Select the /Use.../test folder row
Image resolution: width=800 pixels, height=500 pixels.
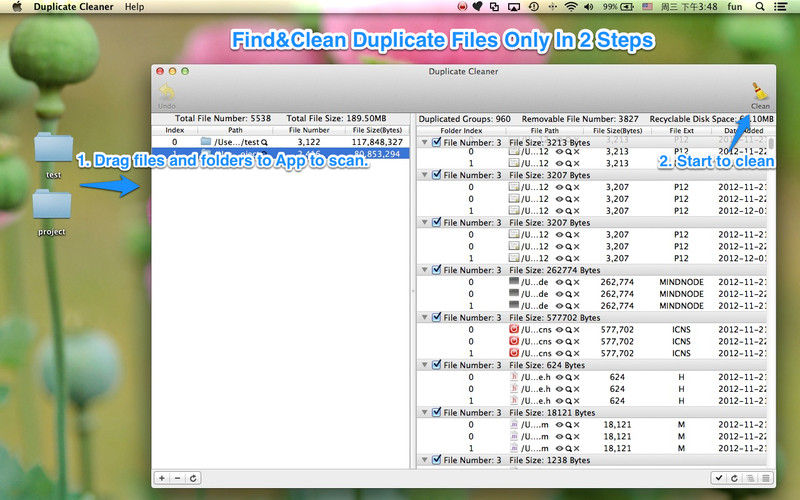pyautogui.click(x=281, y=142)
